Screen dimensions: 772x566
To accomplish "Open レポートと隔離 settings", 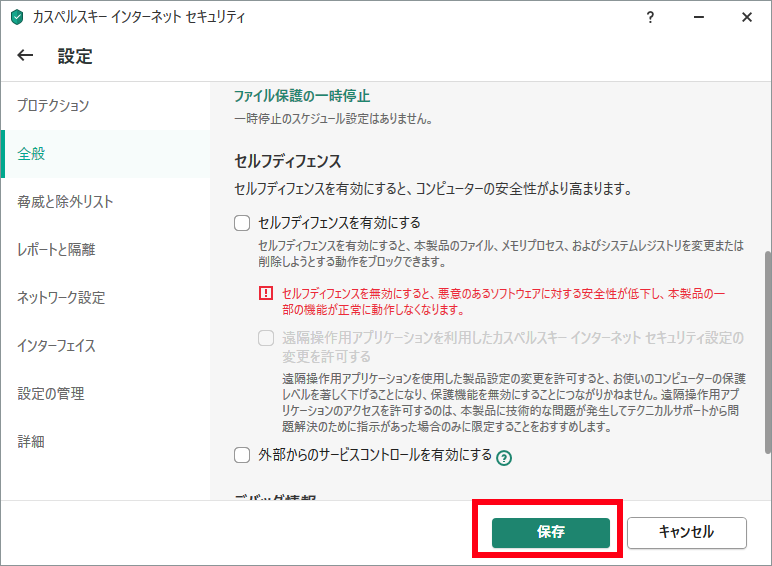I will pyautogui.click(x=56, y=250).
